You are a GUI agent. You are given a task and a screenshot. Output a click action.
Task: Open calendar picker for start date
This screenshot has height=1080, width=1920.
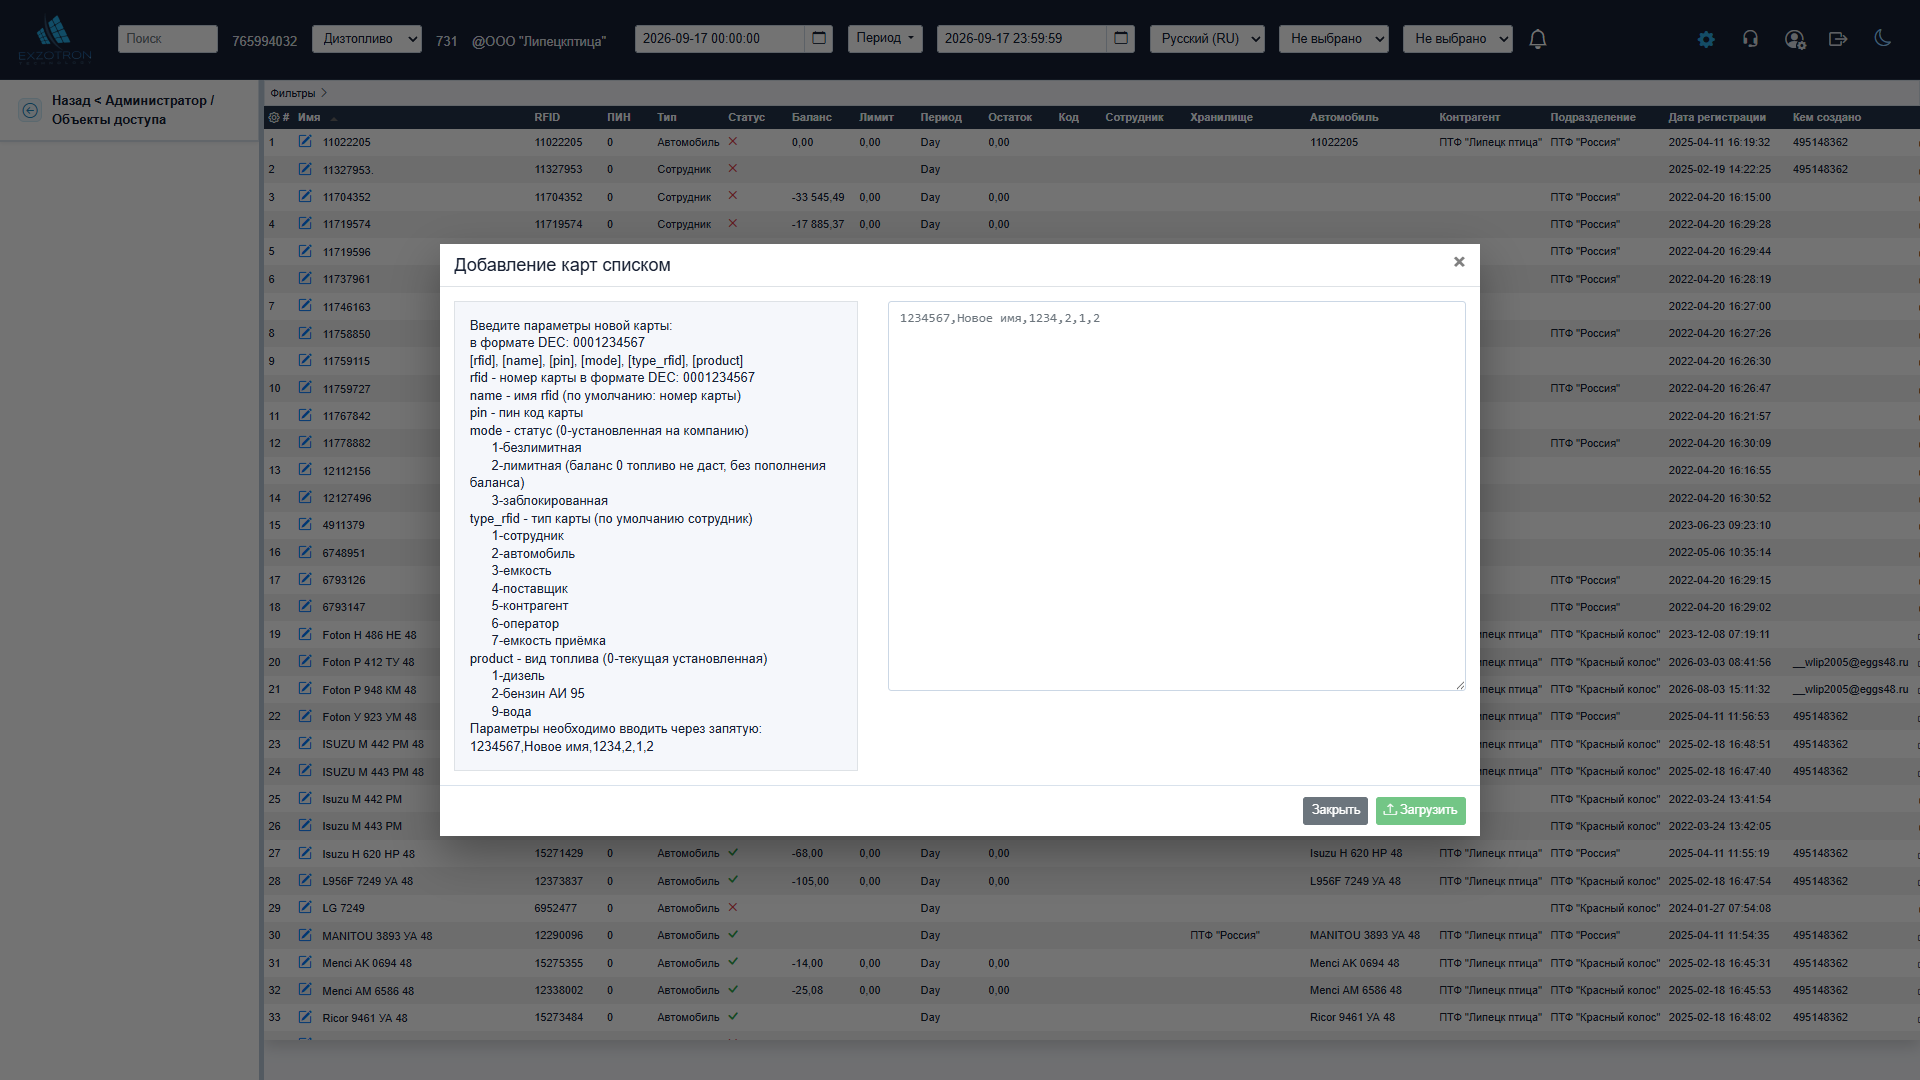819,38
